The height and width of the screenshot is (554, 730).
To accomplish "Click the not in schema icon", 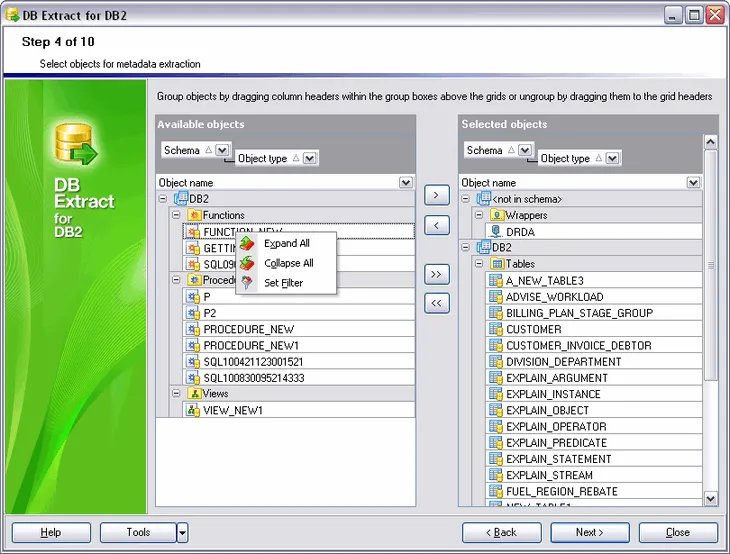I will (x=483, y=199).
